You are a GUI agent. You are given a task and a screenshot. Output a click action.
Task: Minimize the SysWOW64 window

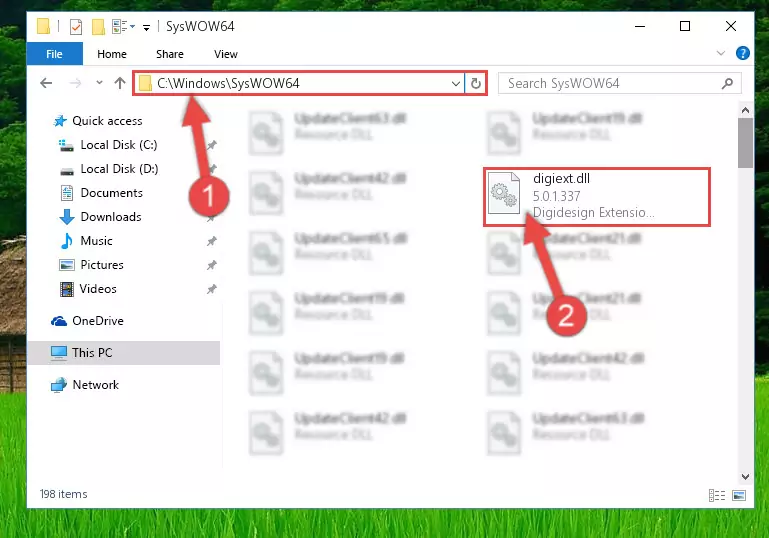coord(640,26)
